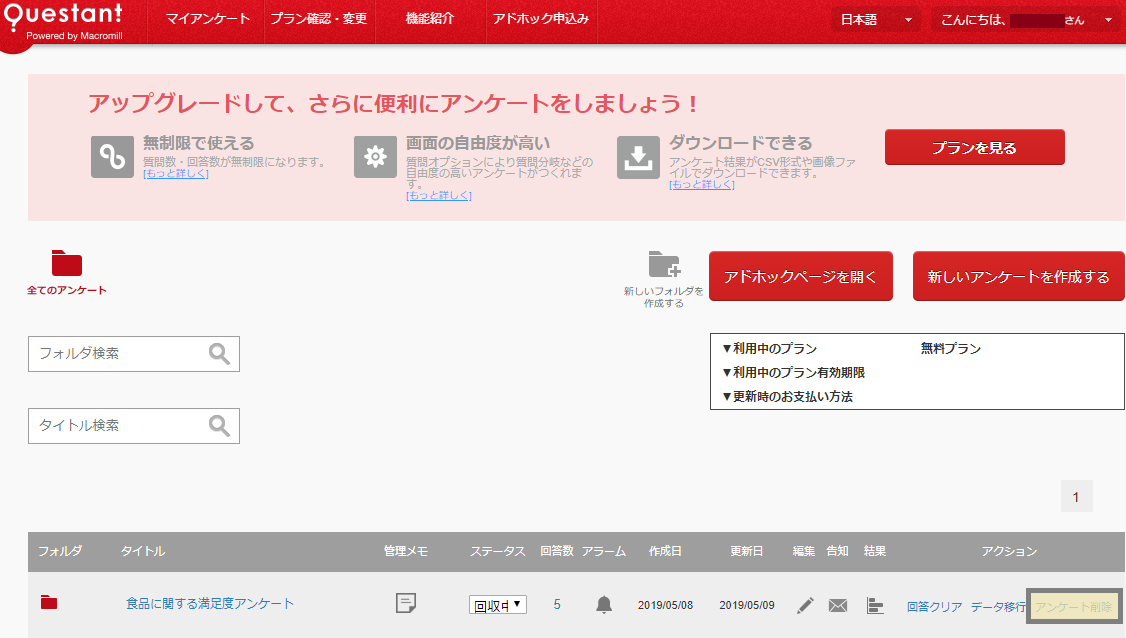The height and width of the screenshot is (638, 1126).
Task: Expand the こんにちは user account dropdown
Action: point(1026,20)
